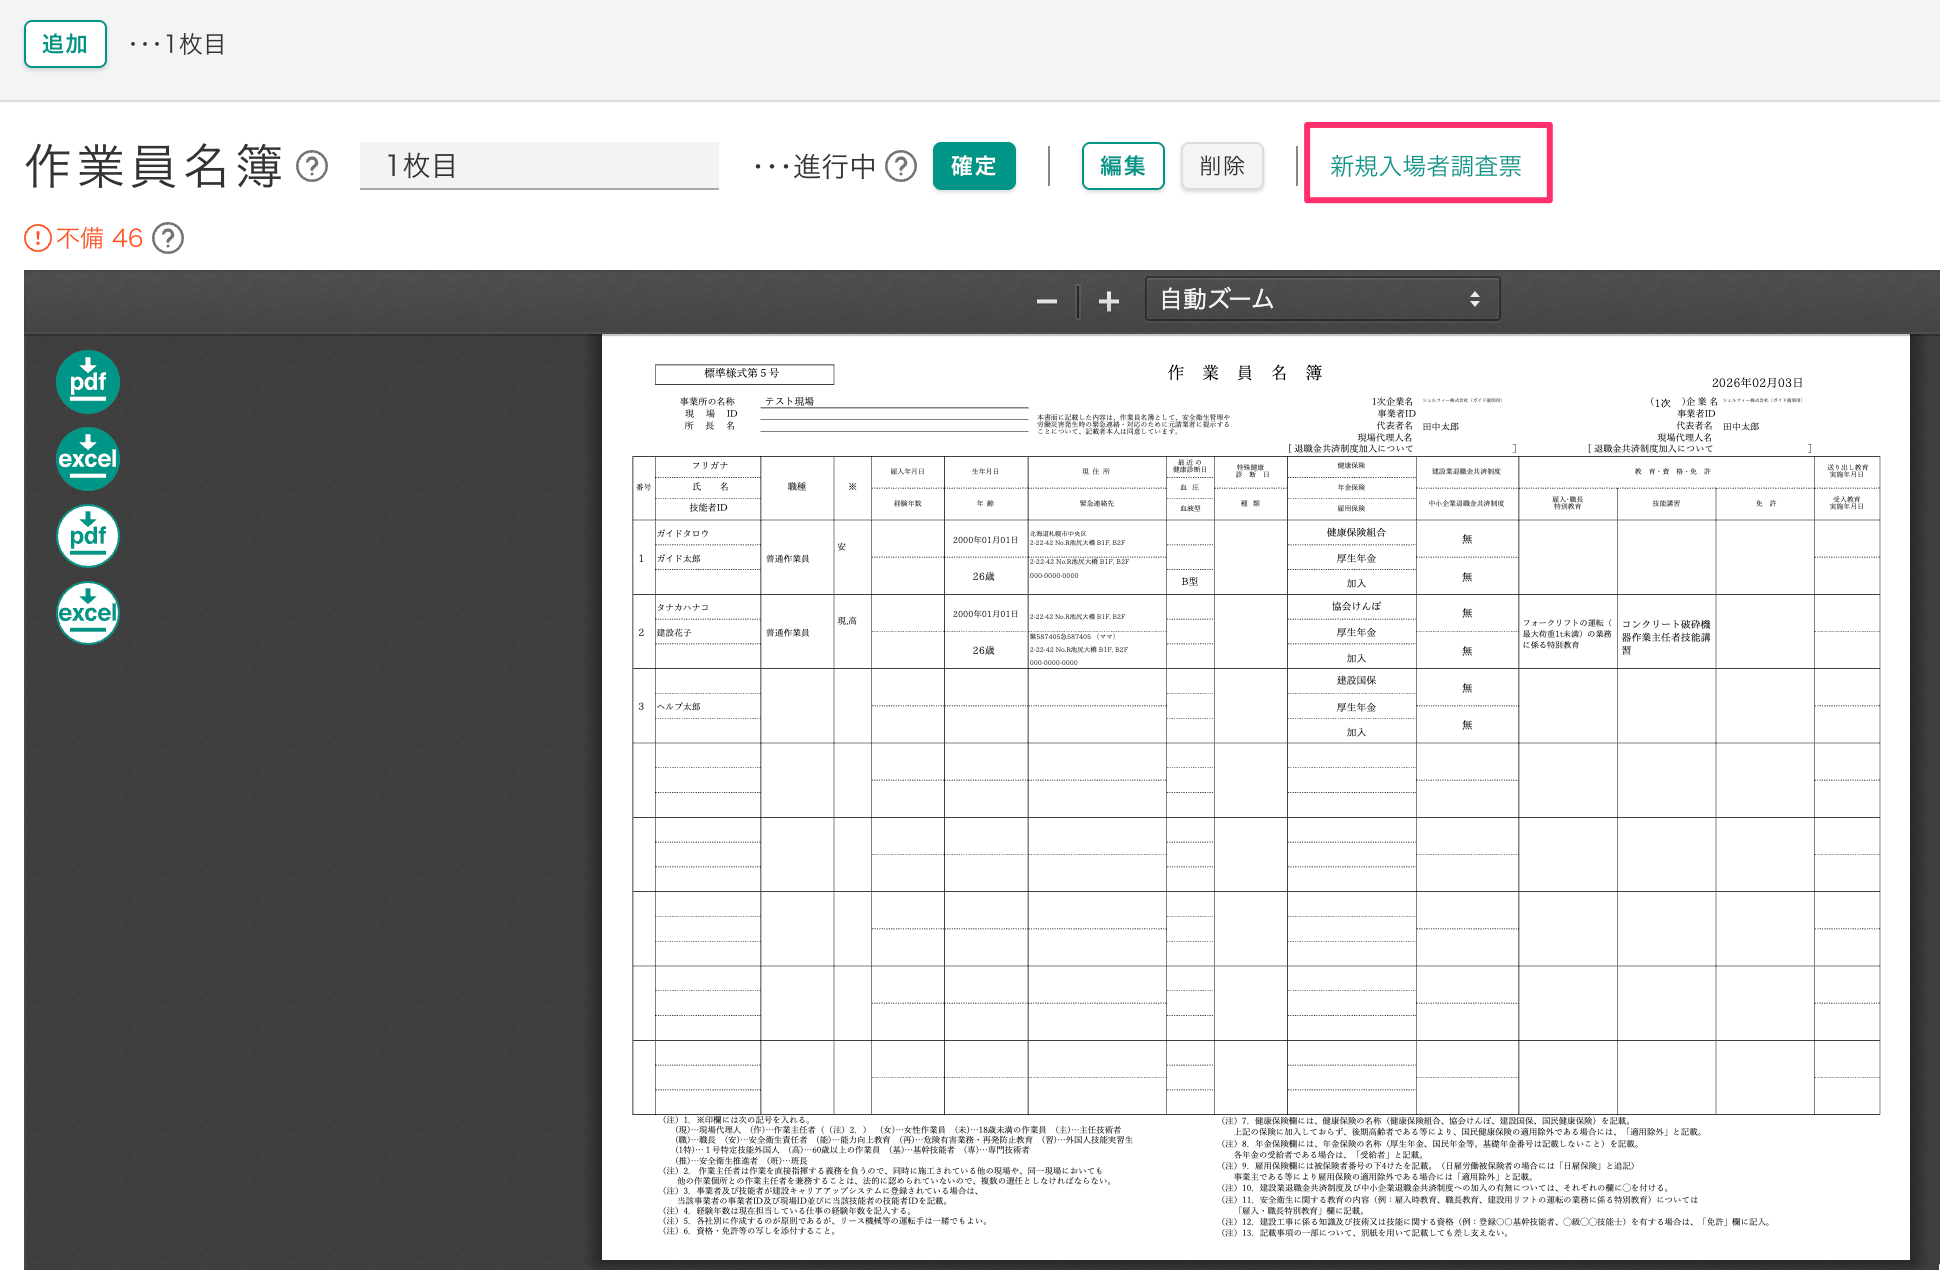
Task: Download the filled Excel via green excel icon
Action: click(88, 459)
